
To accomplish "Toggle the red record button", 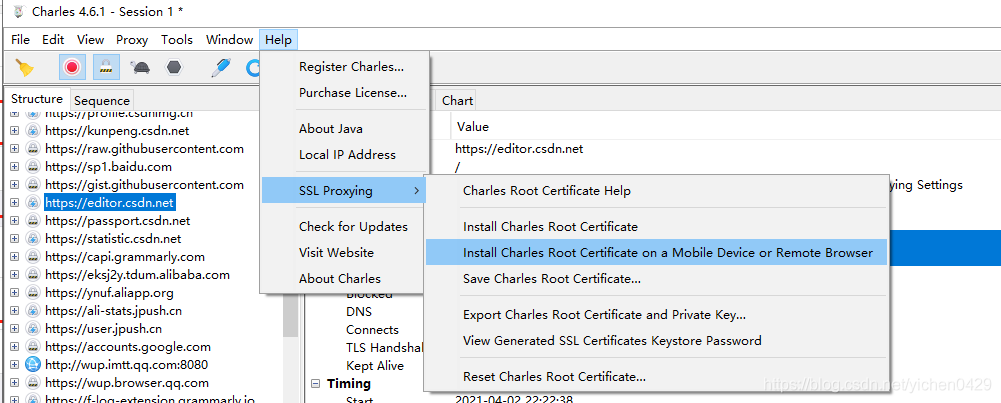I will pos(72,67).
